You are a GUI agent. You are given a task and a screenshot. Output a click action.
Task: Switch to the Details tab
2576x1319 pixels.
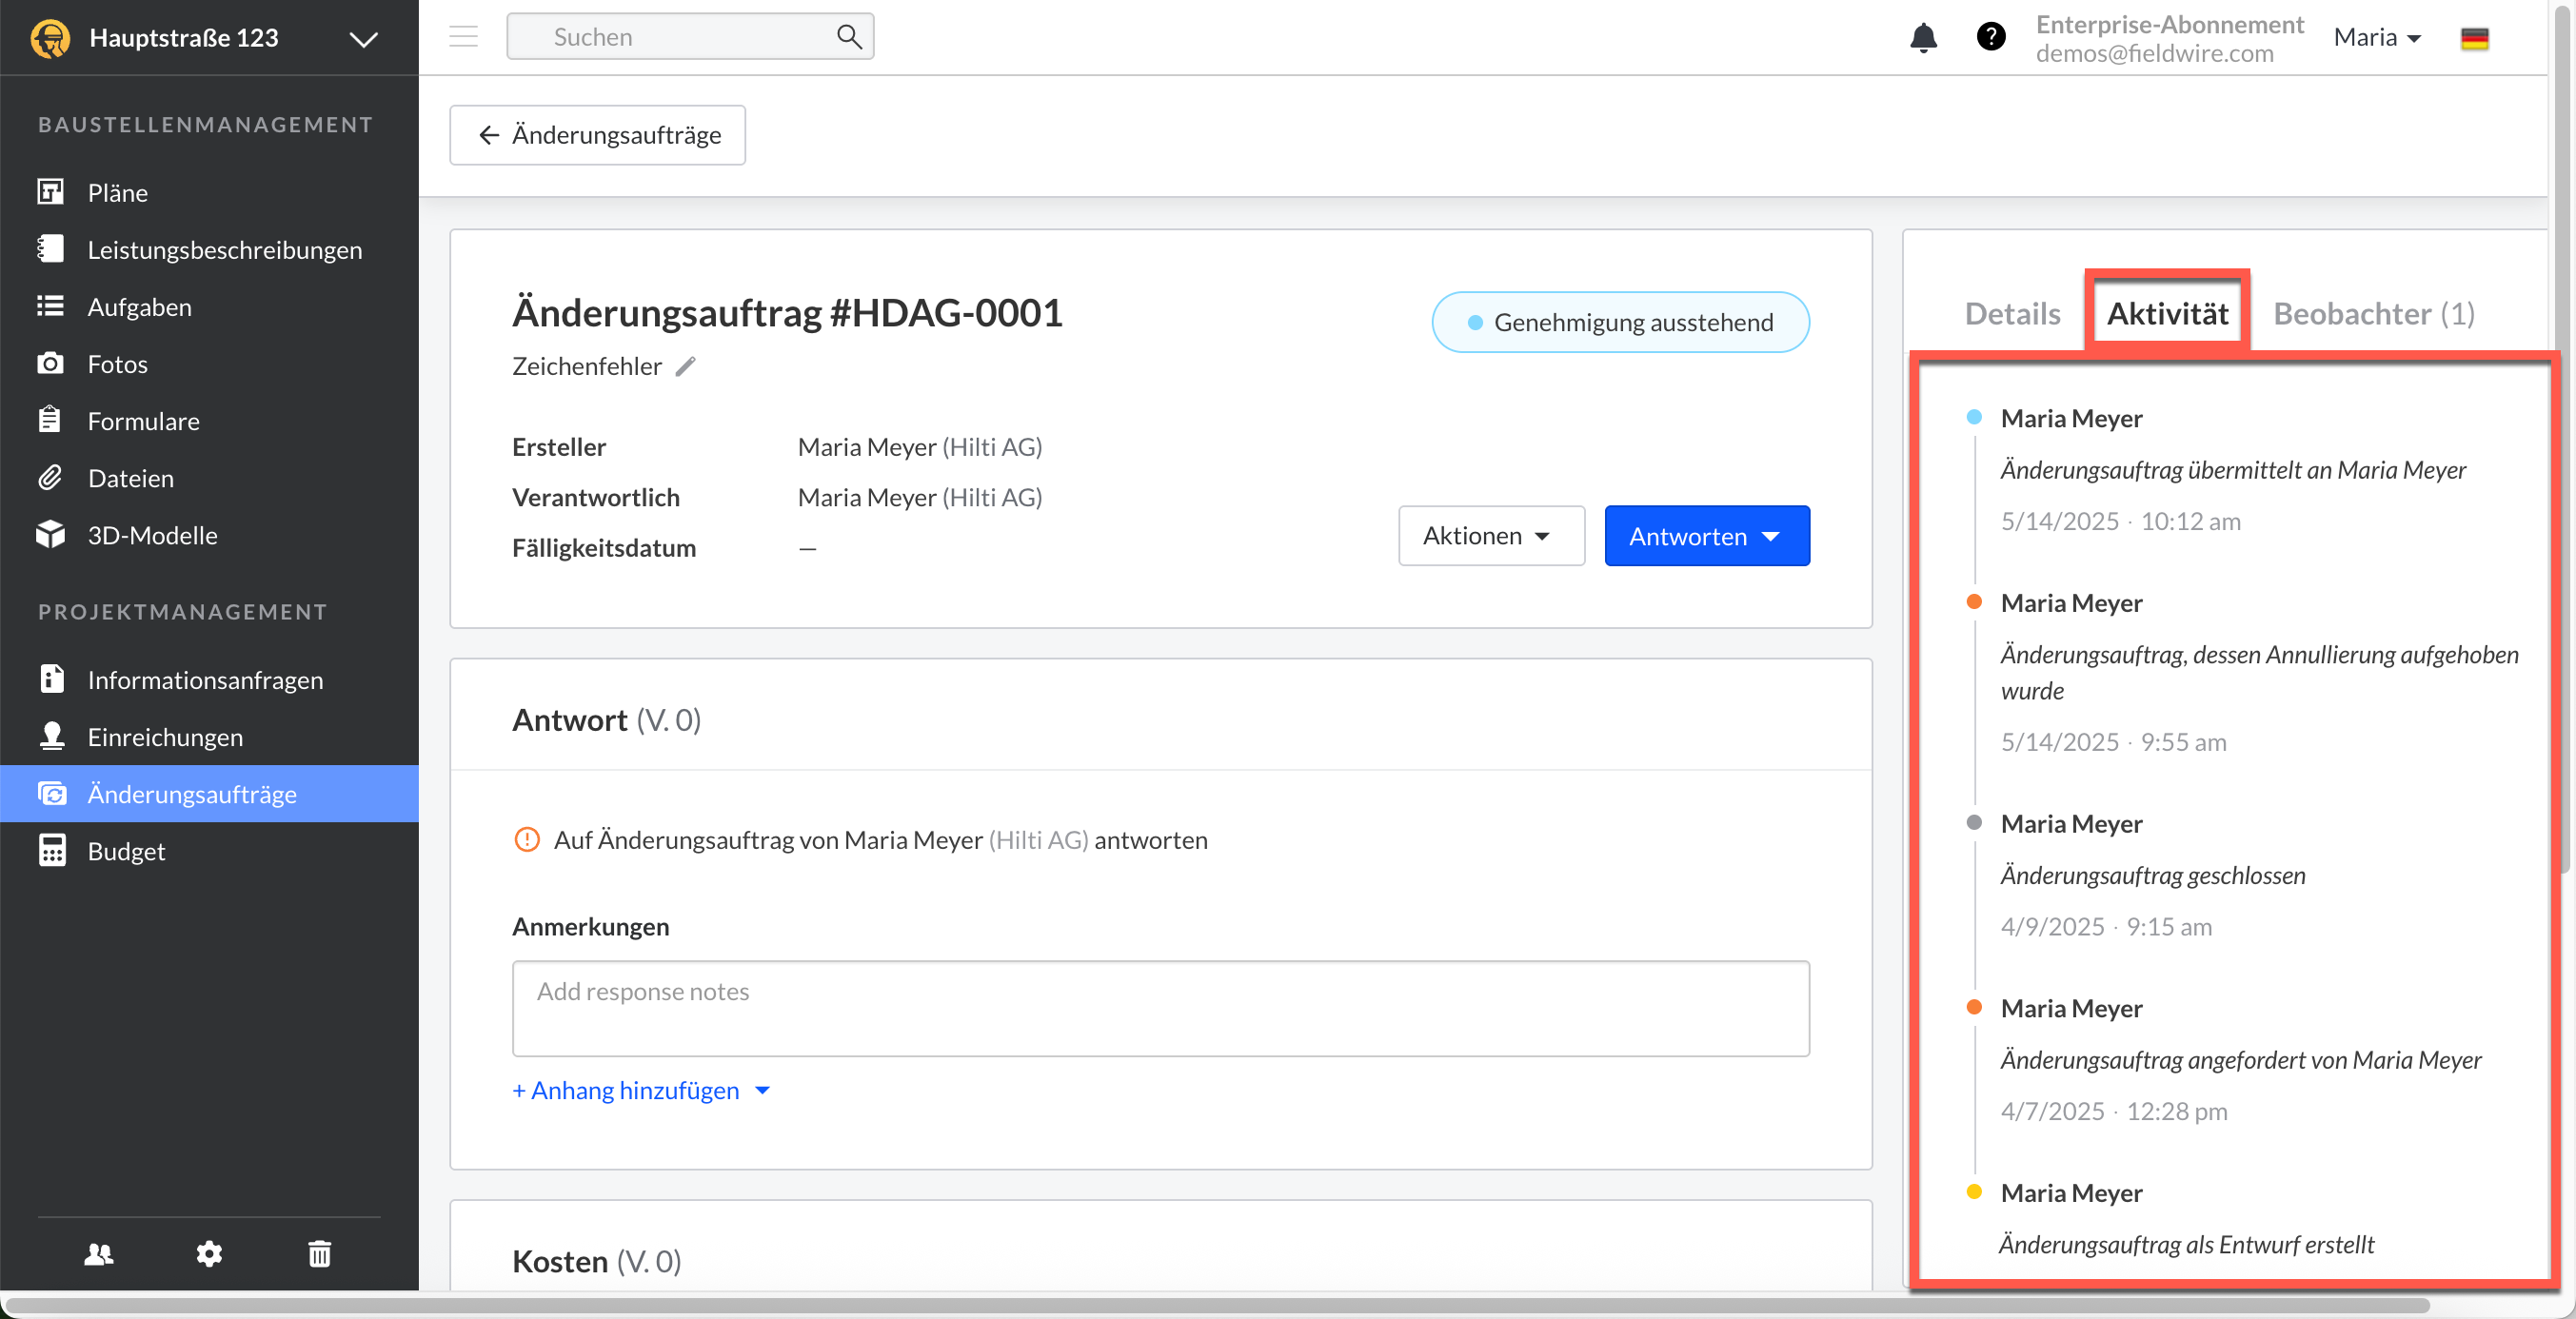[2011, 314]
